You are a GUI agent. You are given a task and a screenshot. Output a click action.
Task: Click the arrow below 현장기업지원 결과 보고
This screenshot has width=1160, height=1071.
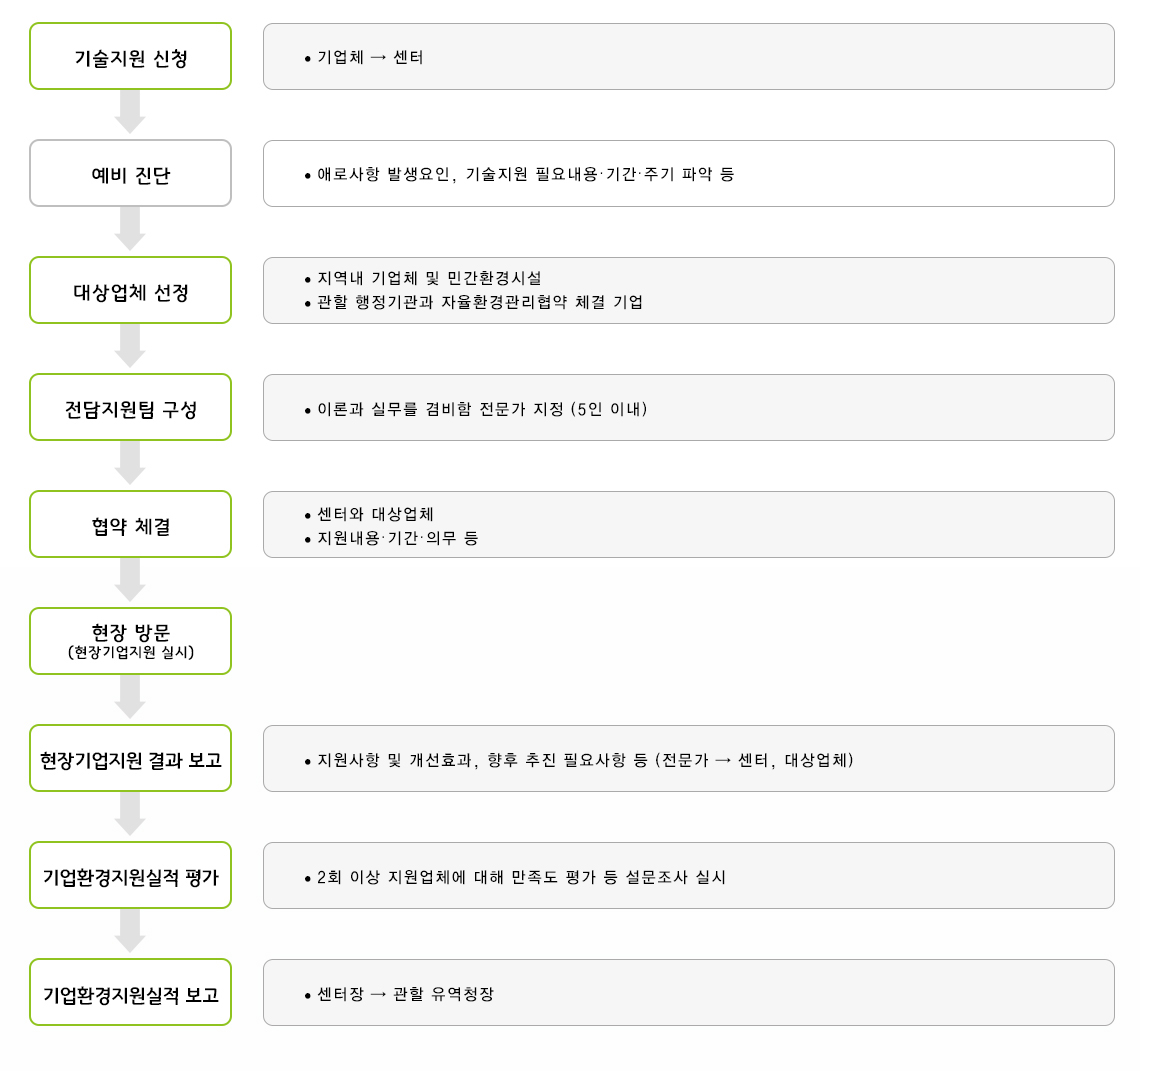click(130, 814)
